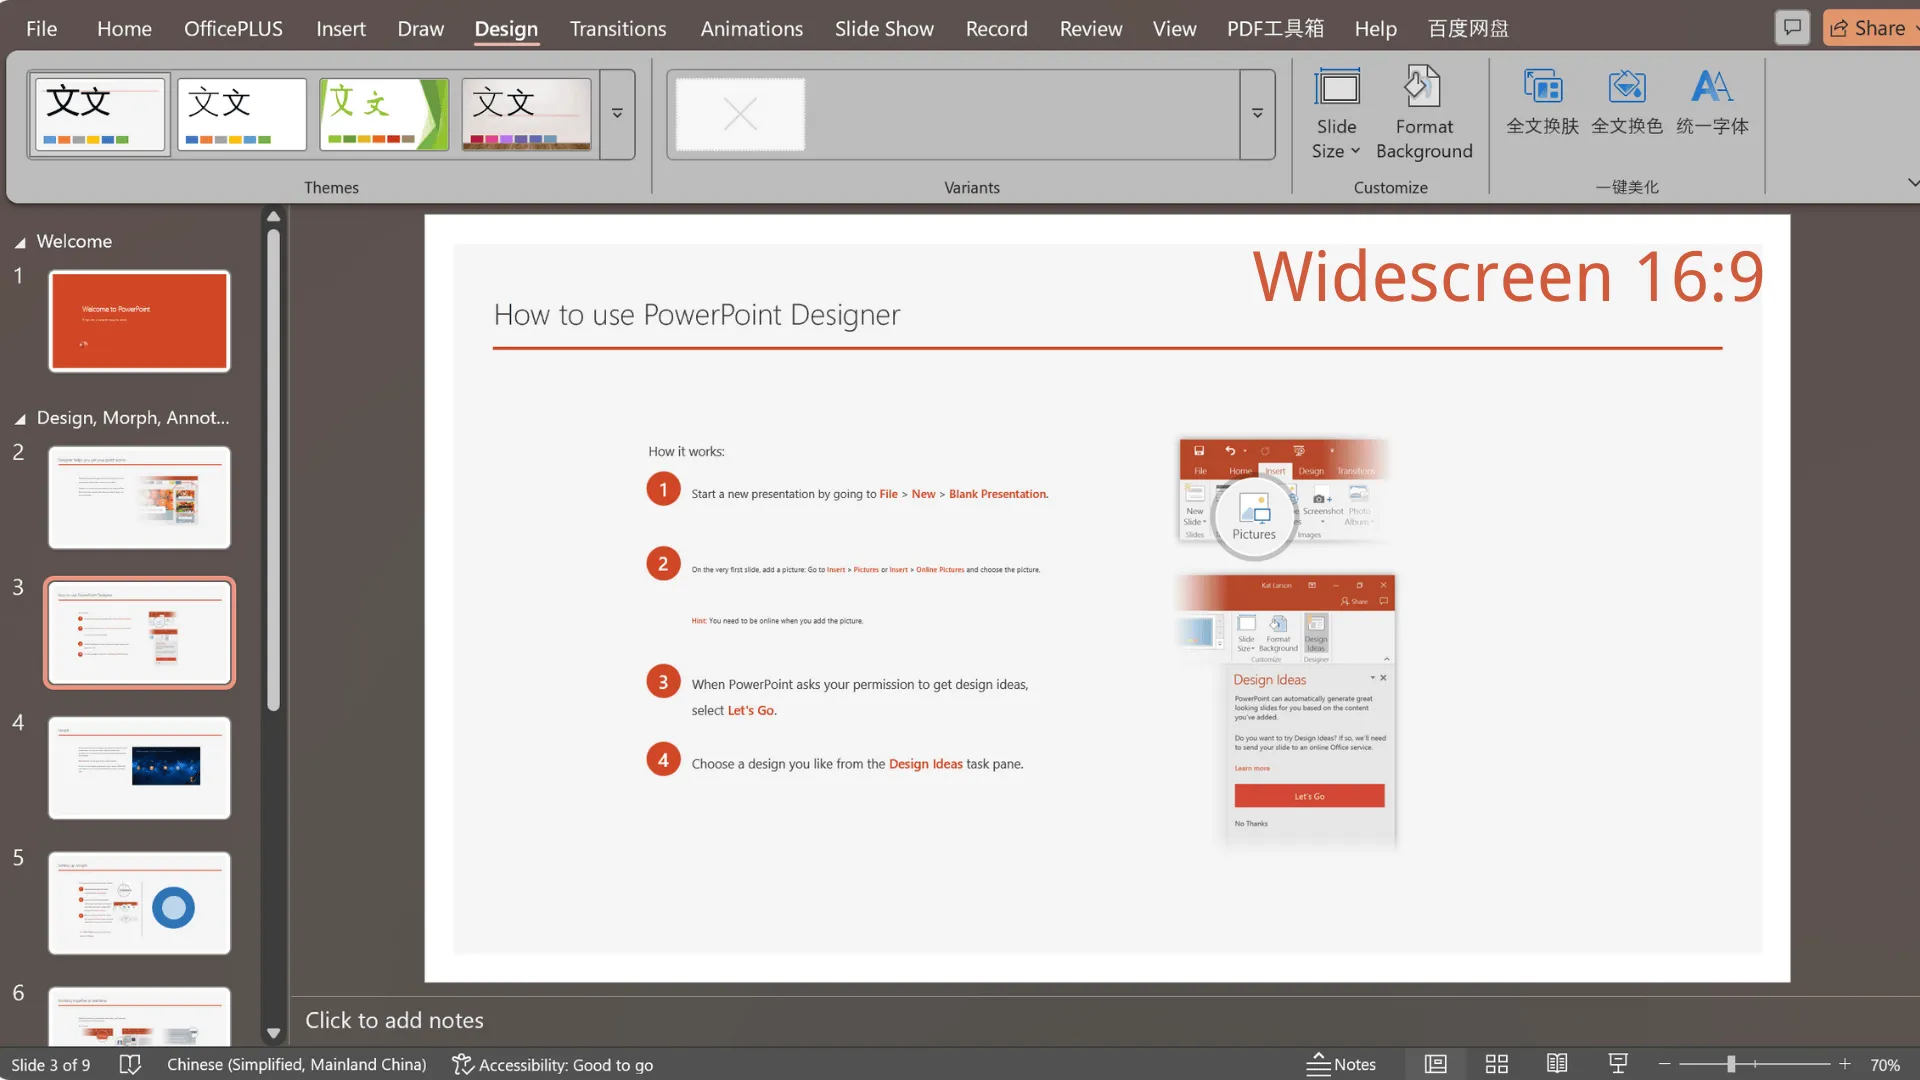The image size is (1920, 1080).
Task: Open the OfficePLUS tab
Action: [x=233, y=29]
